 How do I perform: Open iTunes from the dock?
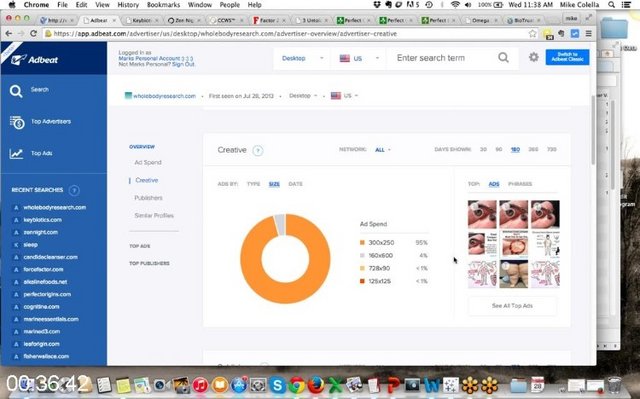point(200,385)
